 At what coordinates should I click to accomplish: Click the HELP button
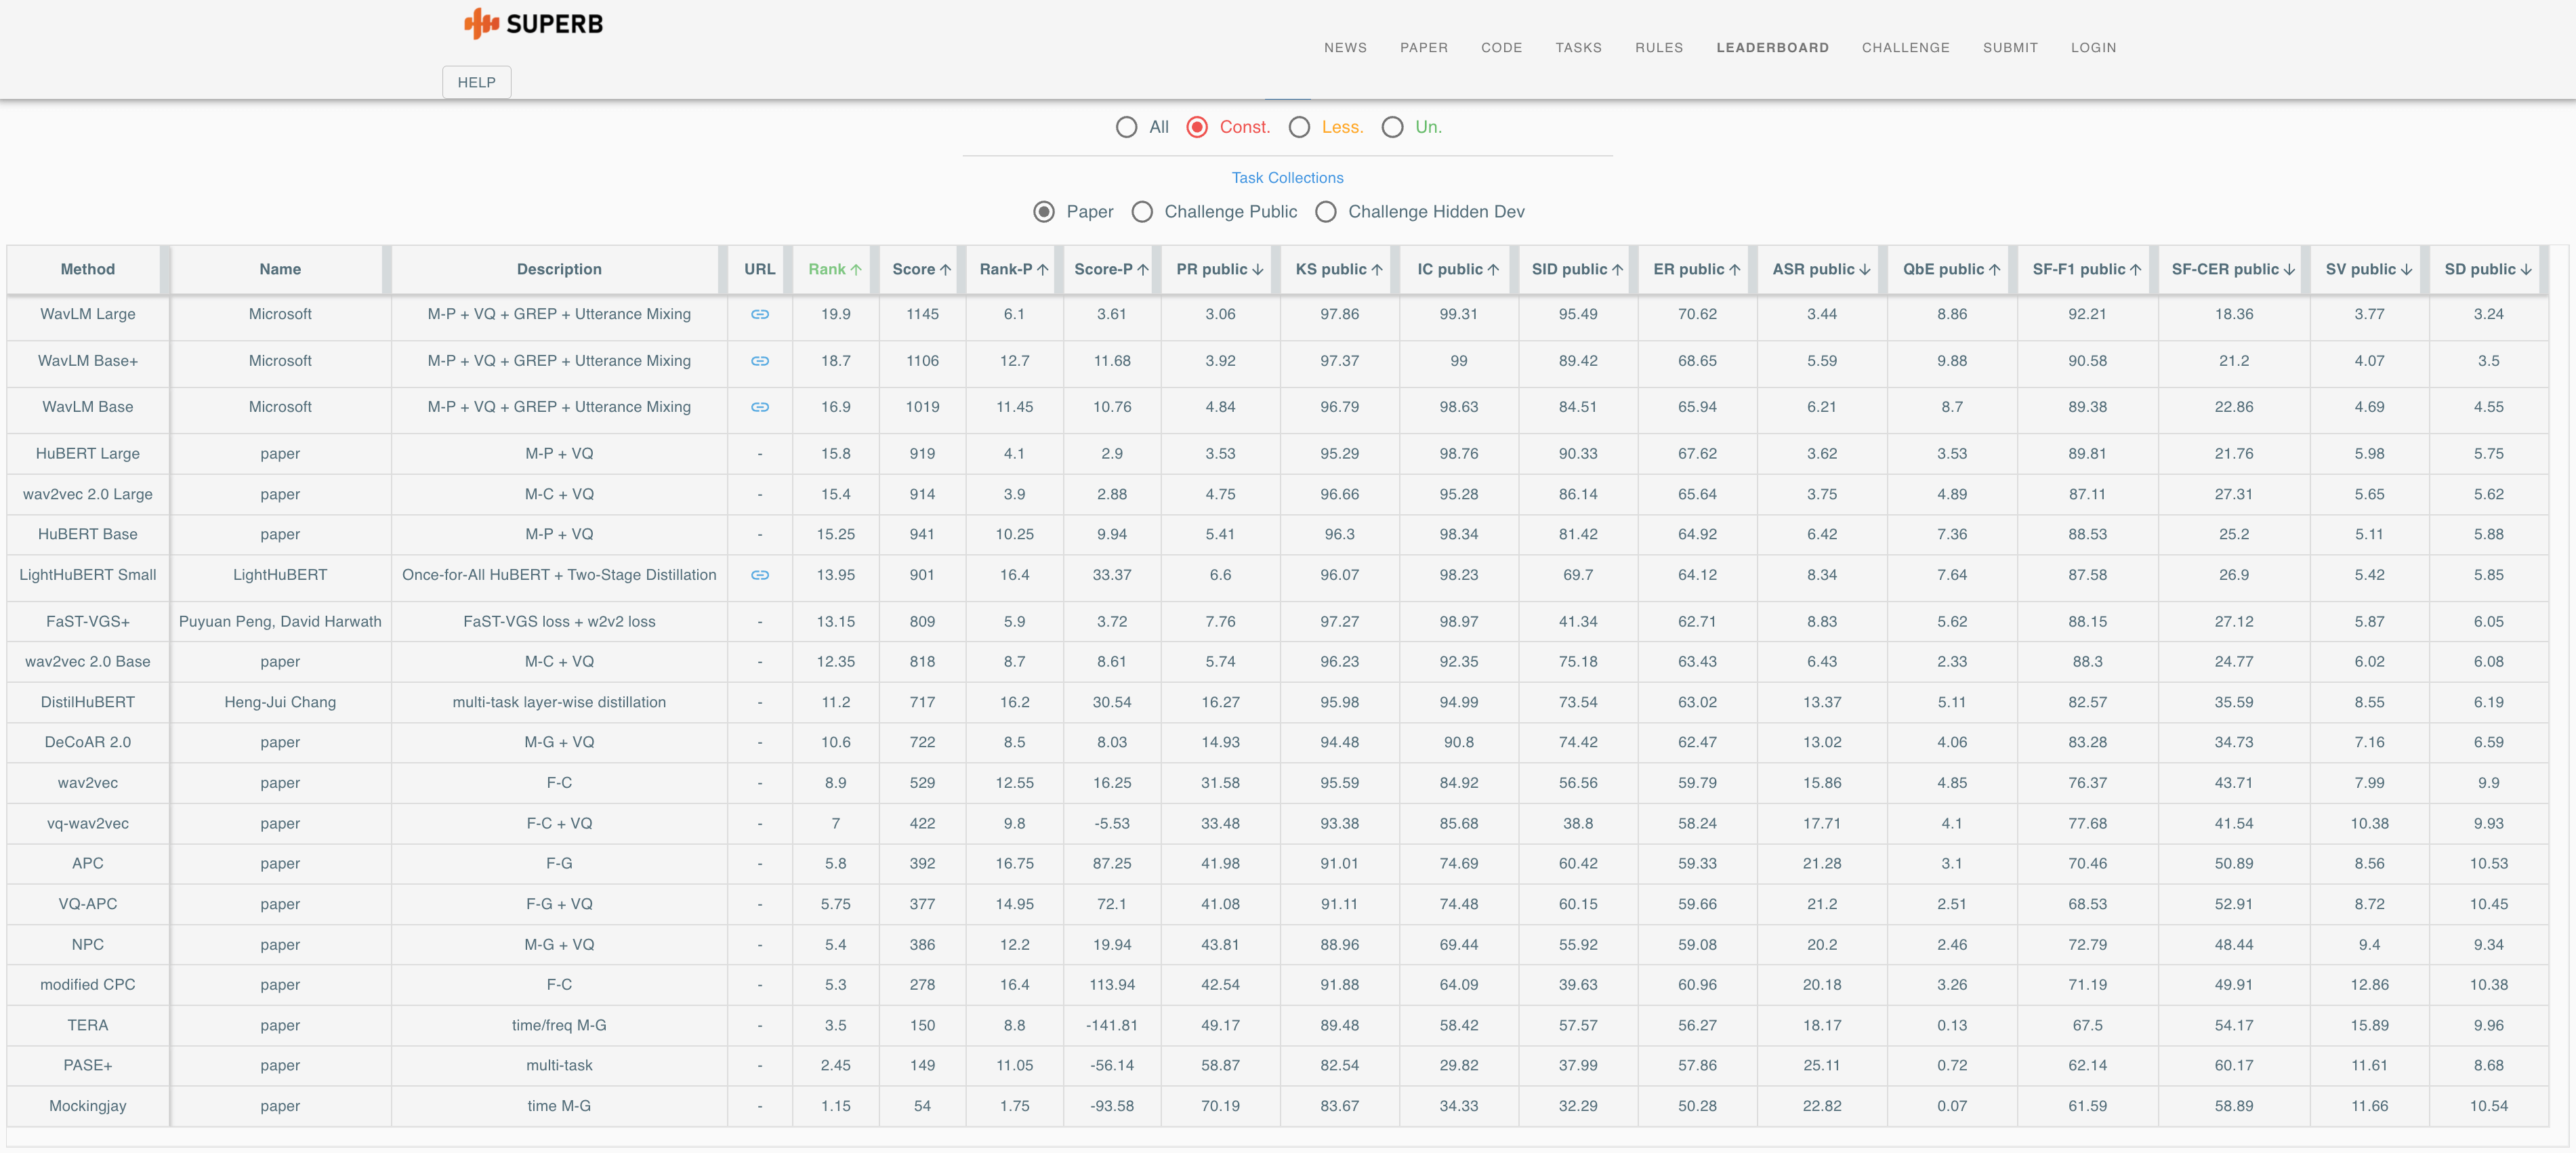pyautogui.click(x=476, y=82)
